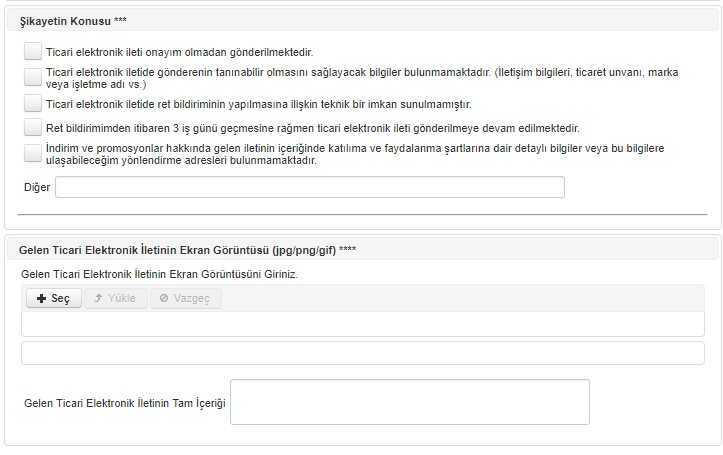Image resolution: width=723 pixels, height=455 pixels.
Task: Select the 'Ret bildirimimden itibaren 3 iş günü' checkbox
Action: [33, 127]
